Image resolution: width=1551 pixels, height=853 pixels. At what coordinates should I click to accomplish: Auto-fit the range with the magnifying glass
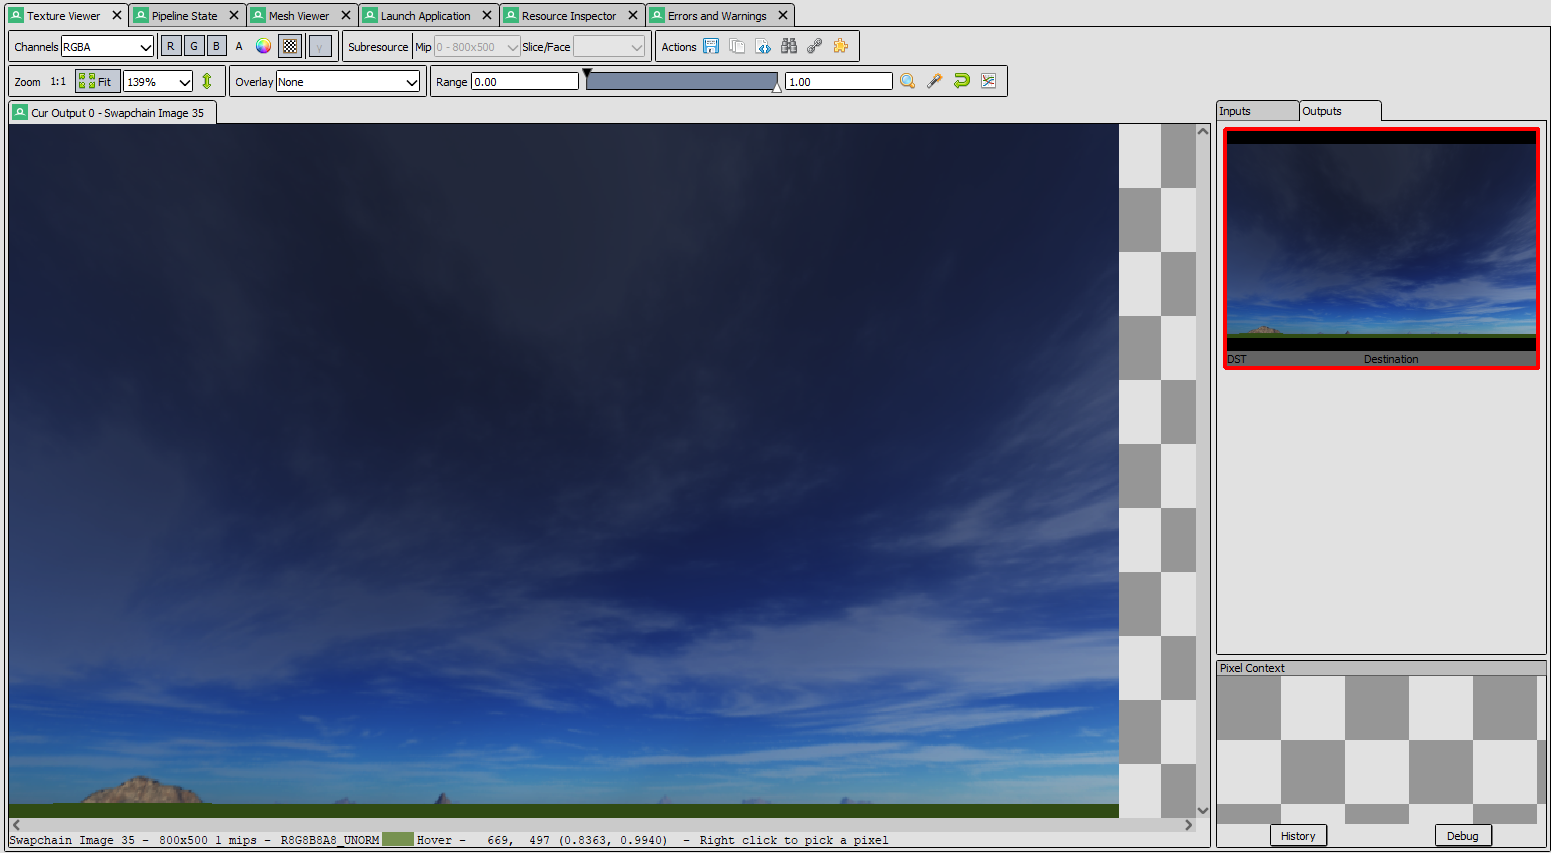coord(907,81)
